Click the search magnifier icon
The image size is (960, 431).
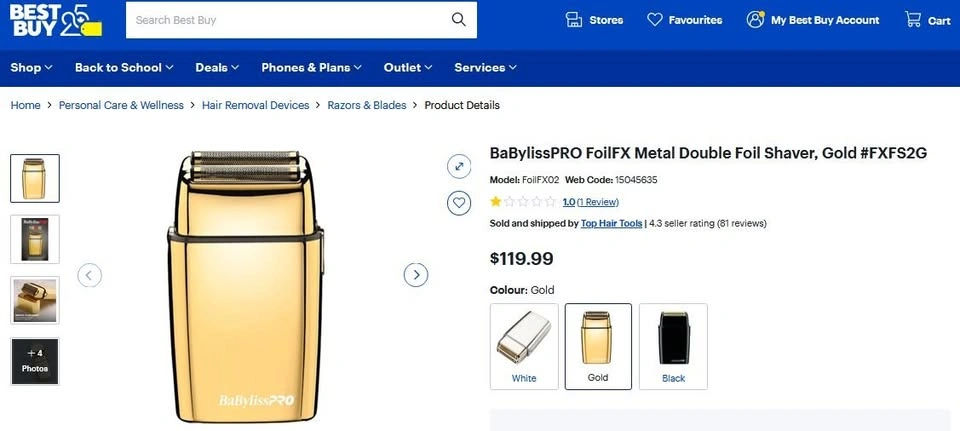point(459,20)
